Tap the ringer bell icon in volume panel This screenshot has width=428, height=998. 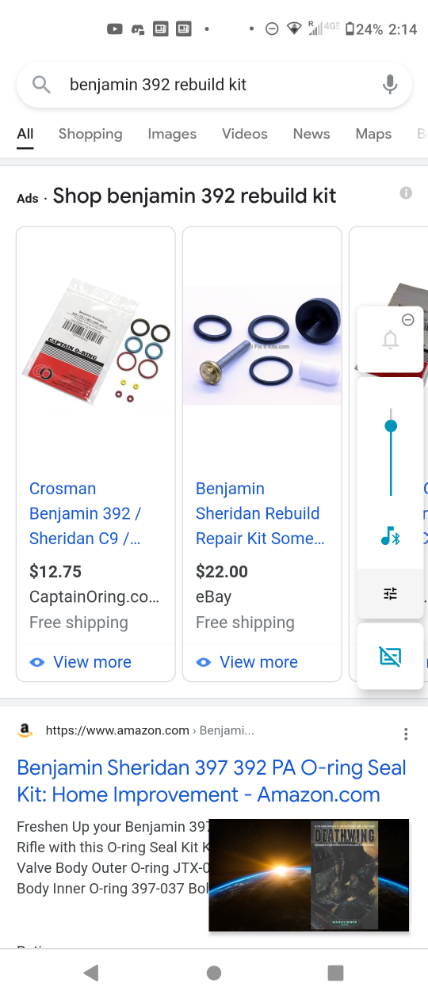point(390,339)
